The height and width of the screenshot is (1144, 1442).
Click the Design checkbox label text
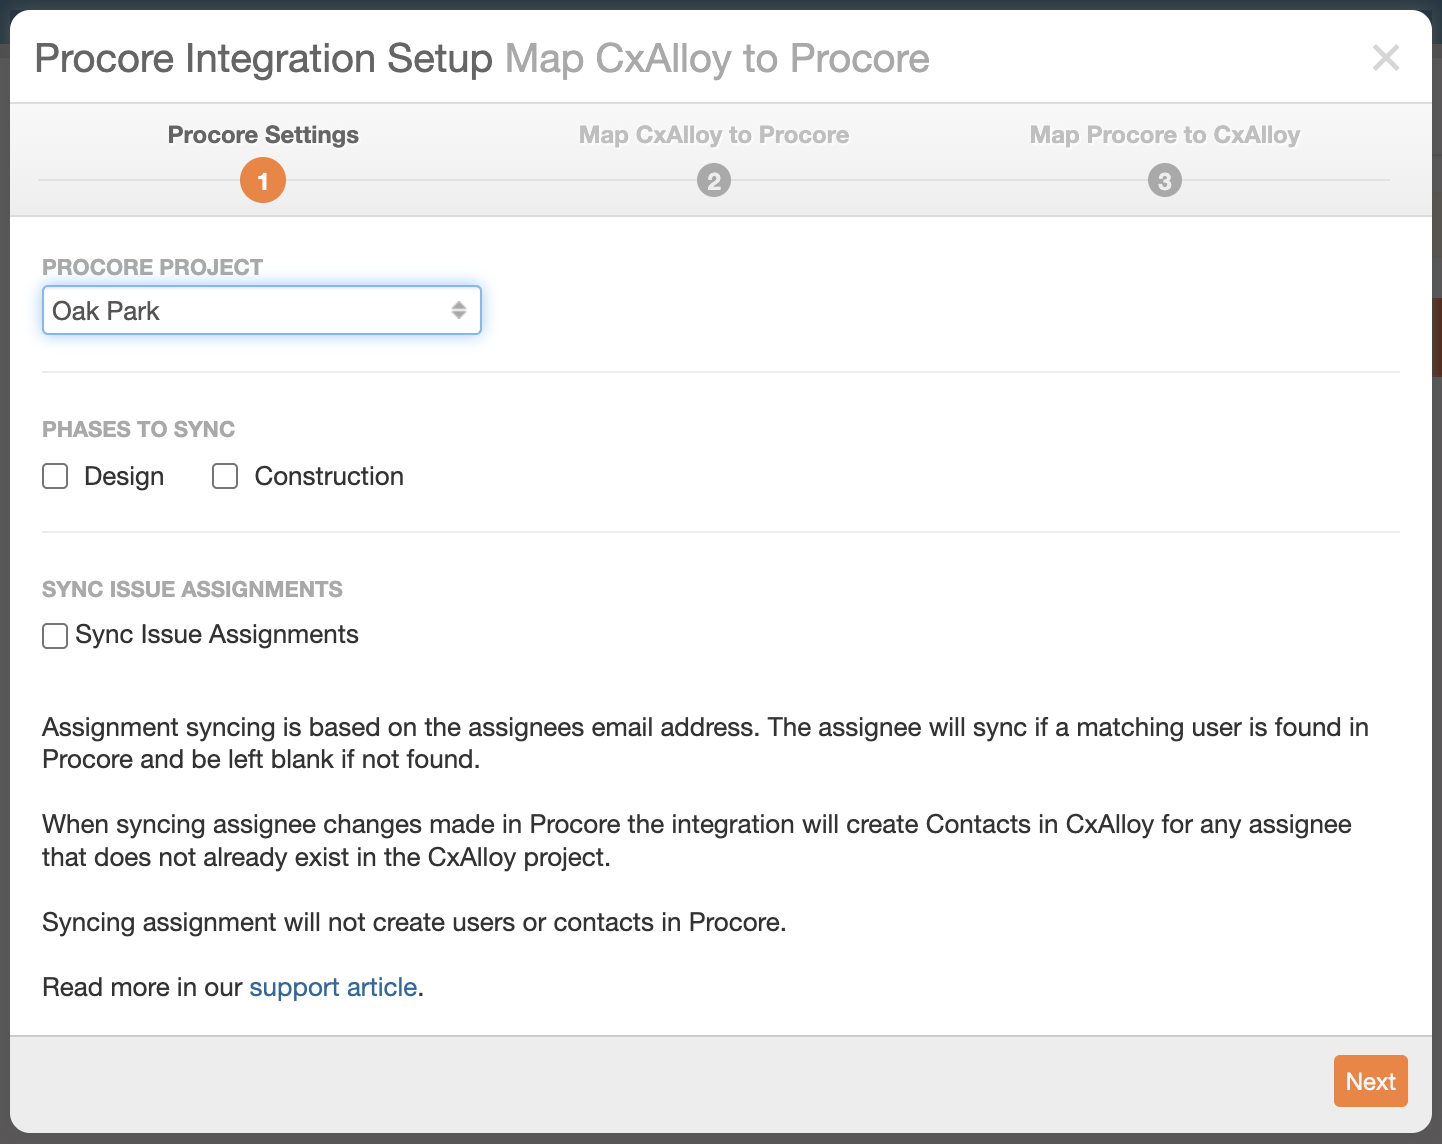click(x=124, y=476)
